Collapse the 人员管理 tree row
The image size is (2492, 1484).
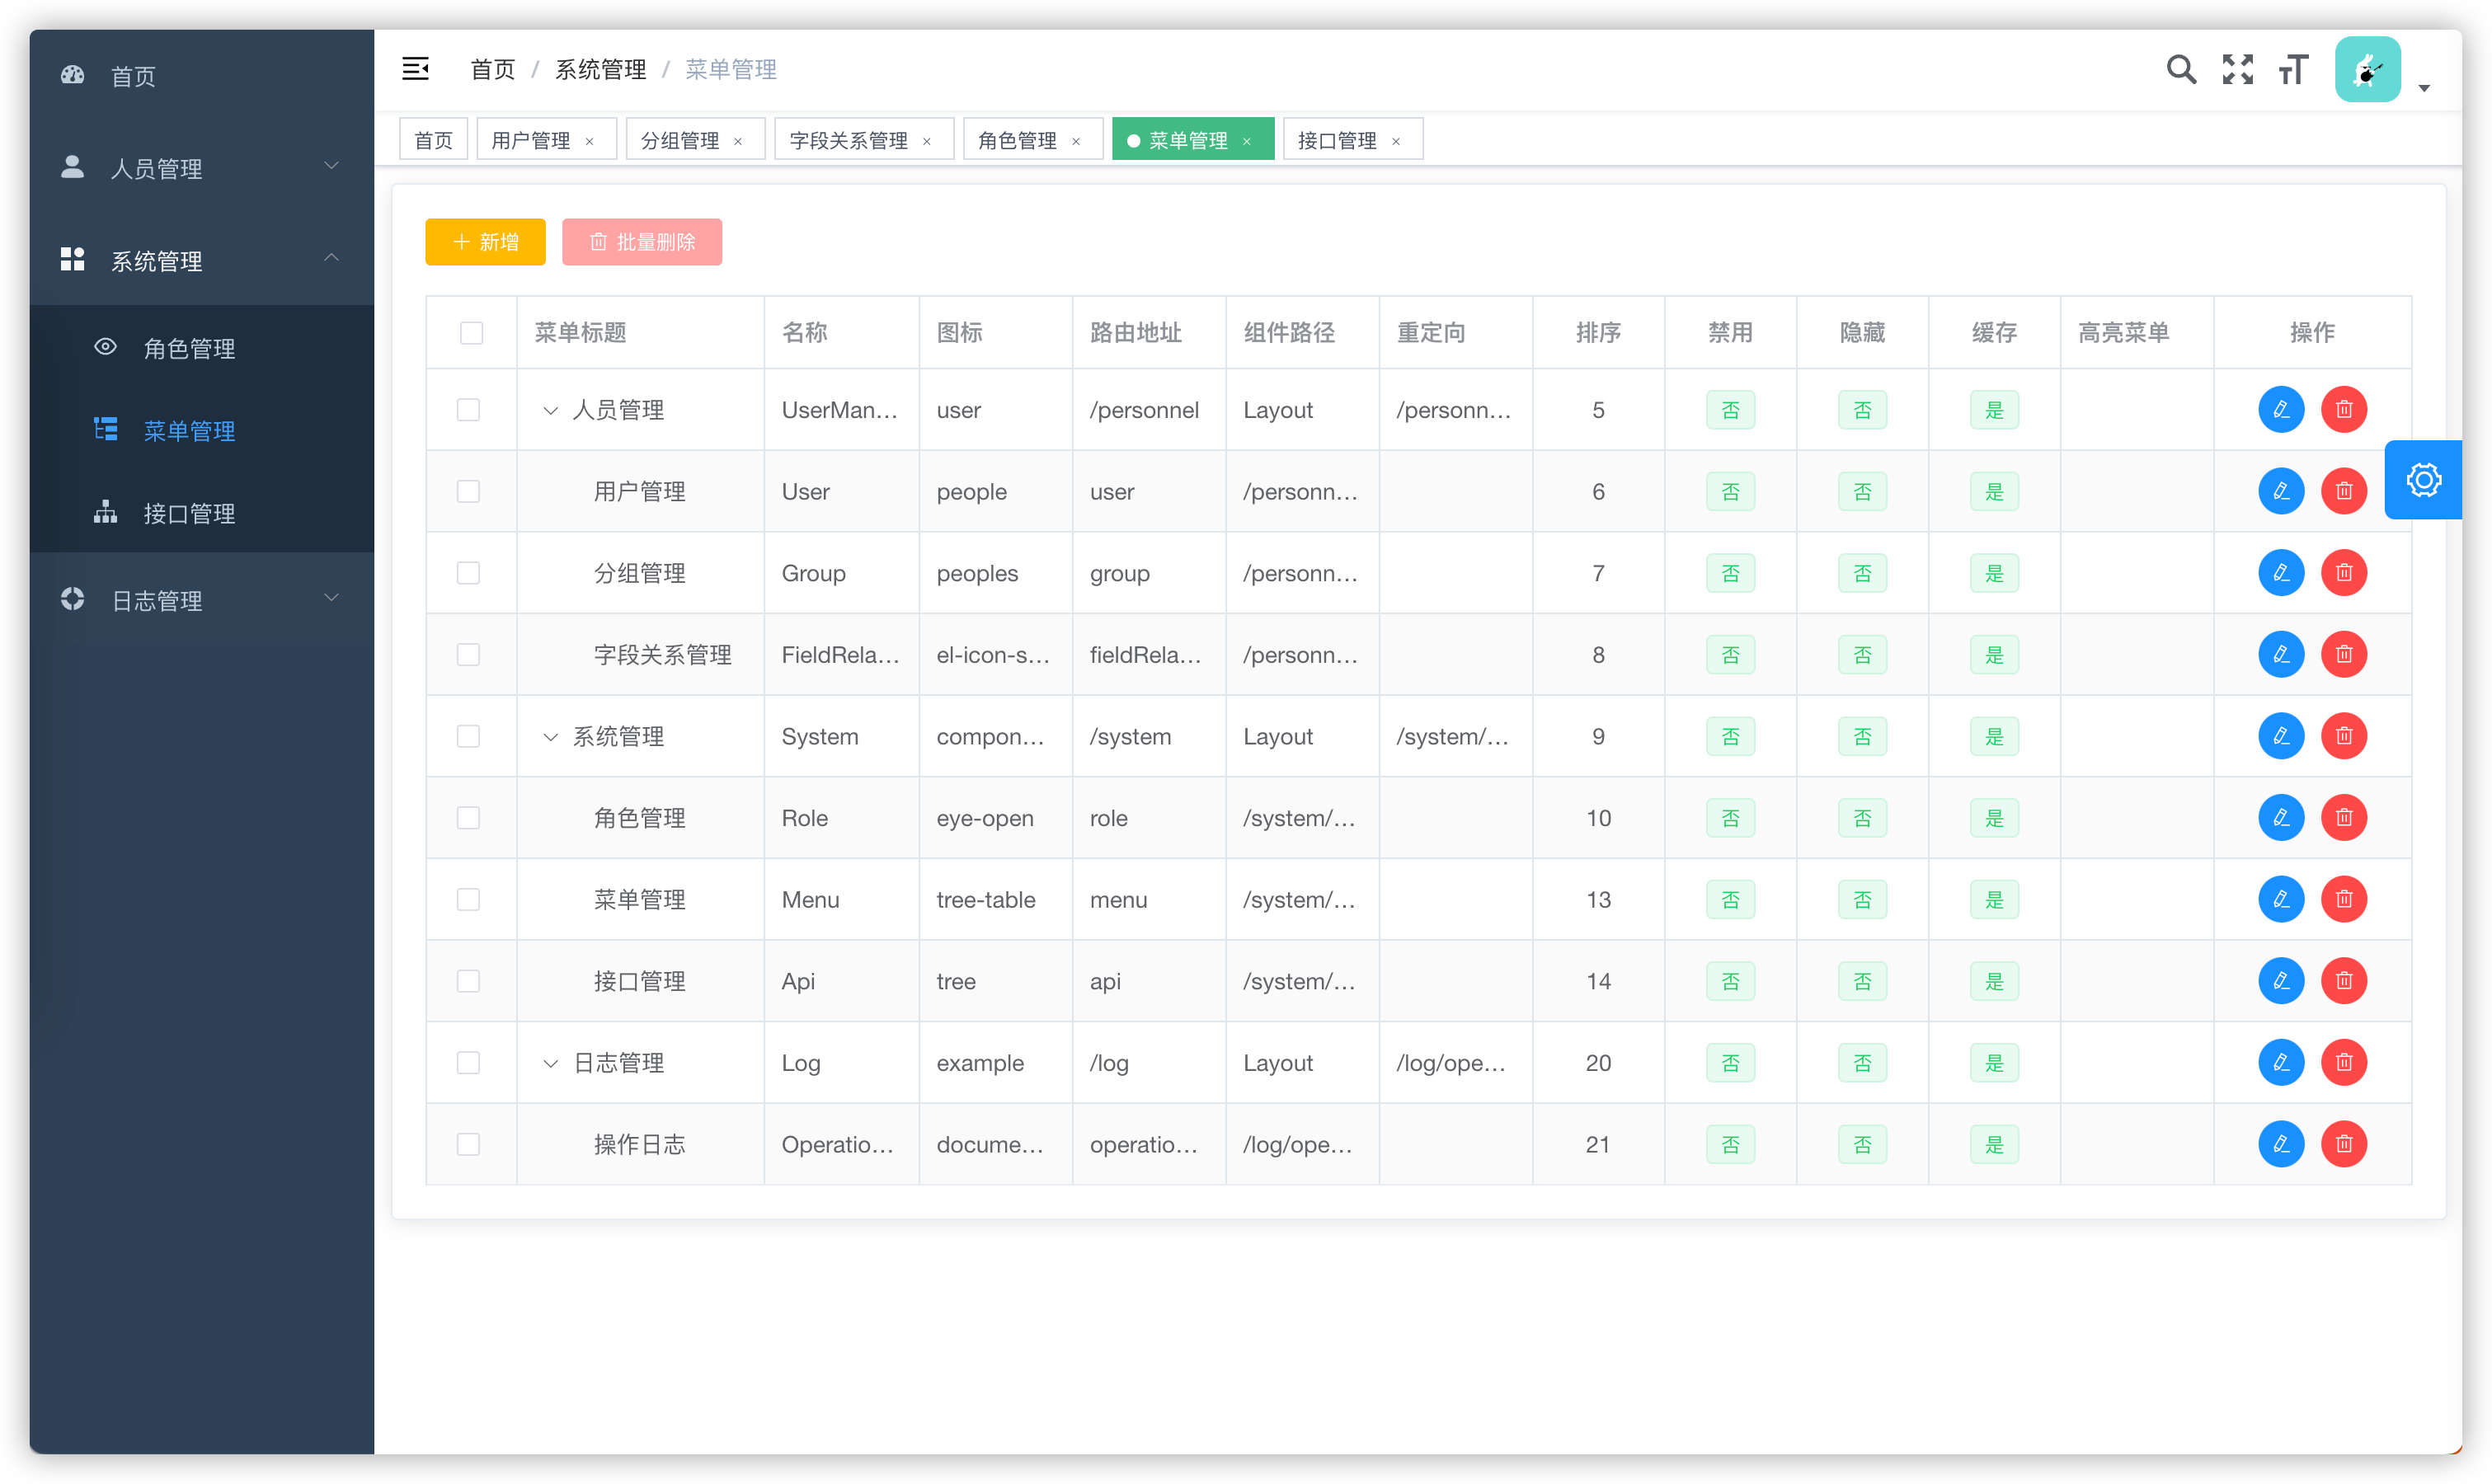click(x=550, y=410)
